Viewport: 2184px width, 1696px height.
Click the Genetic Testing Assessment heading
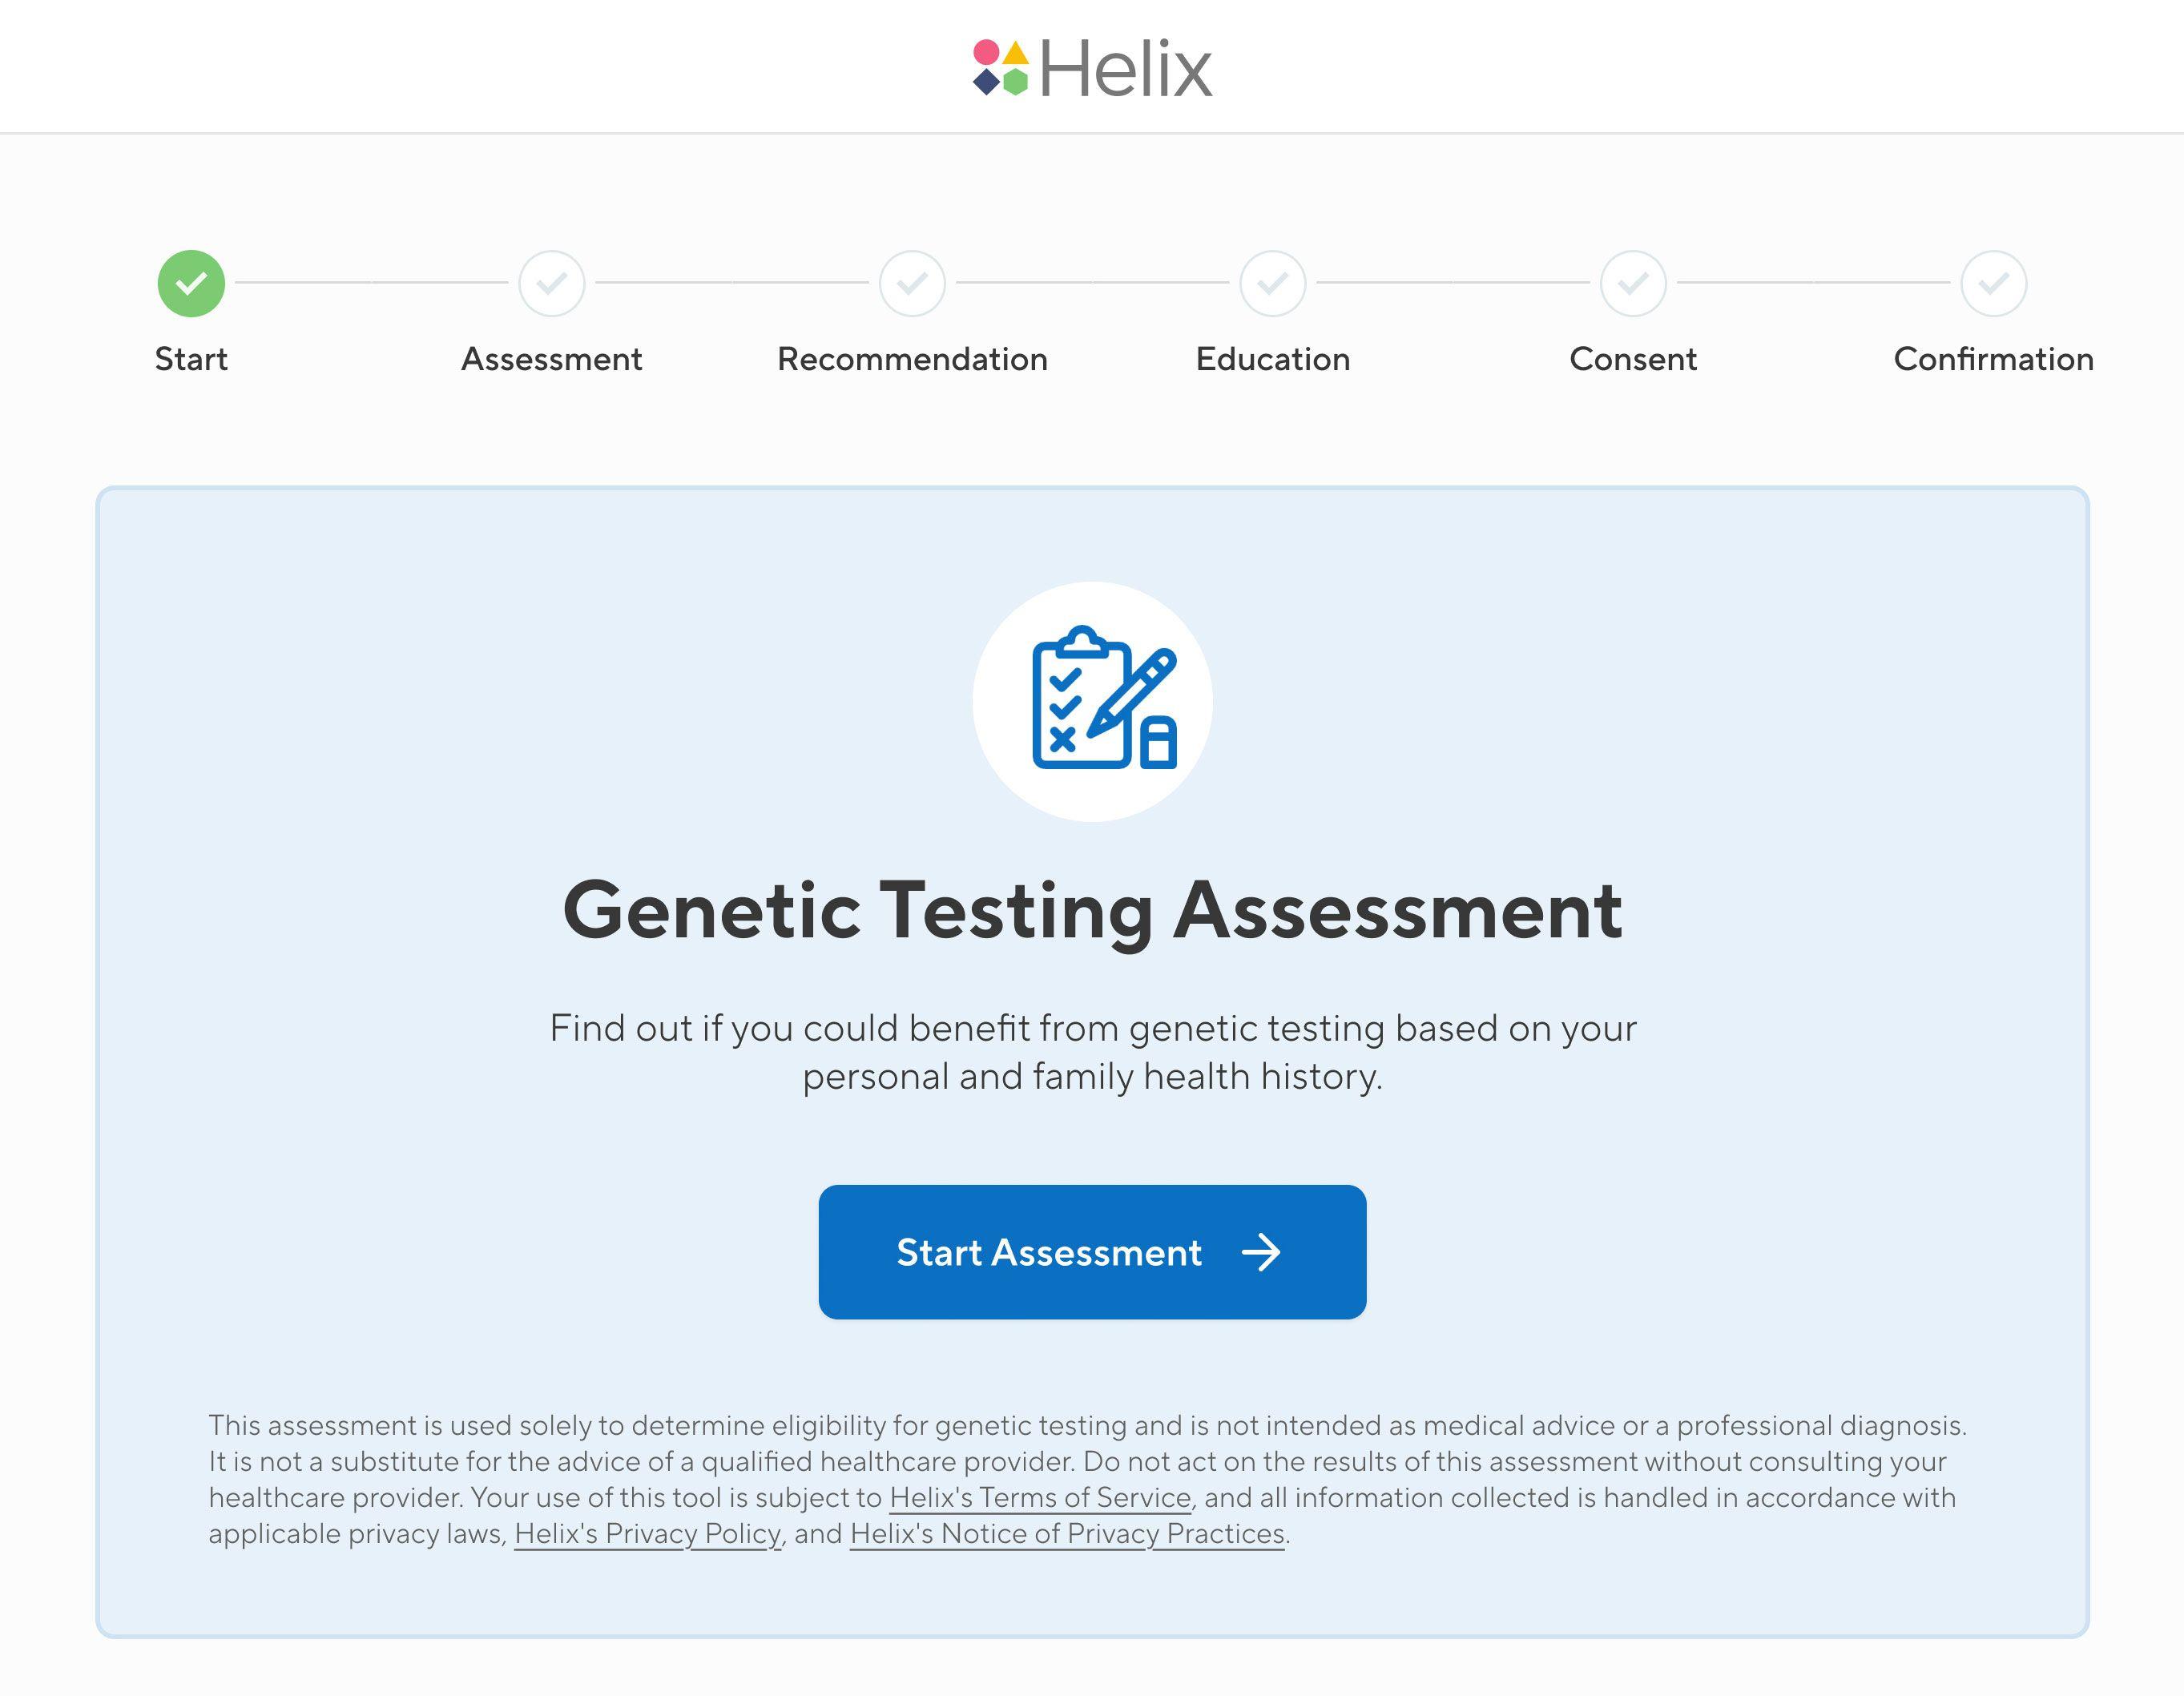pos(1092,911)
